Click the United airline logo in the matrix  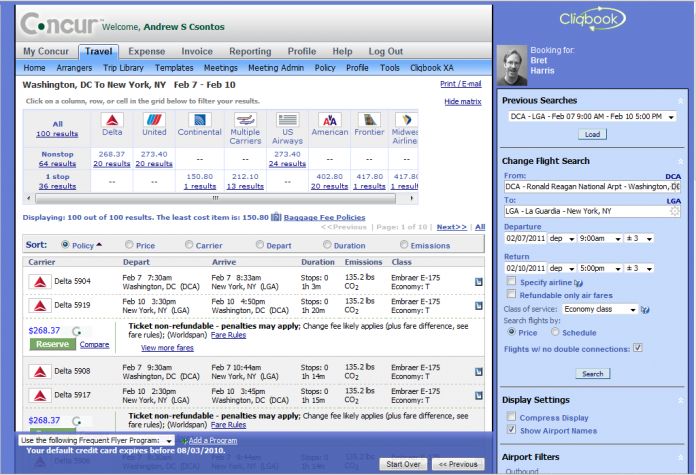tap(154, 120)
